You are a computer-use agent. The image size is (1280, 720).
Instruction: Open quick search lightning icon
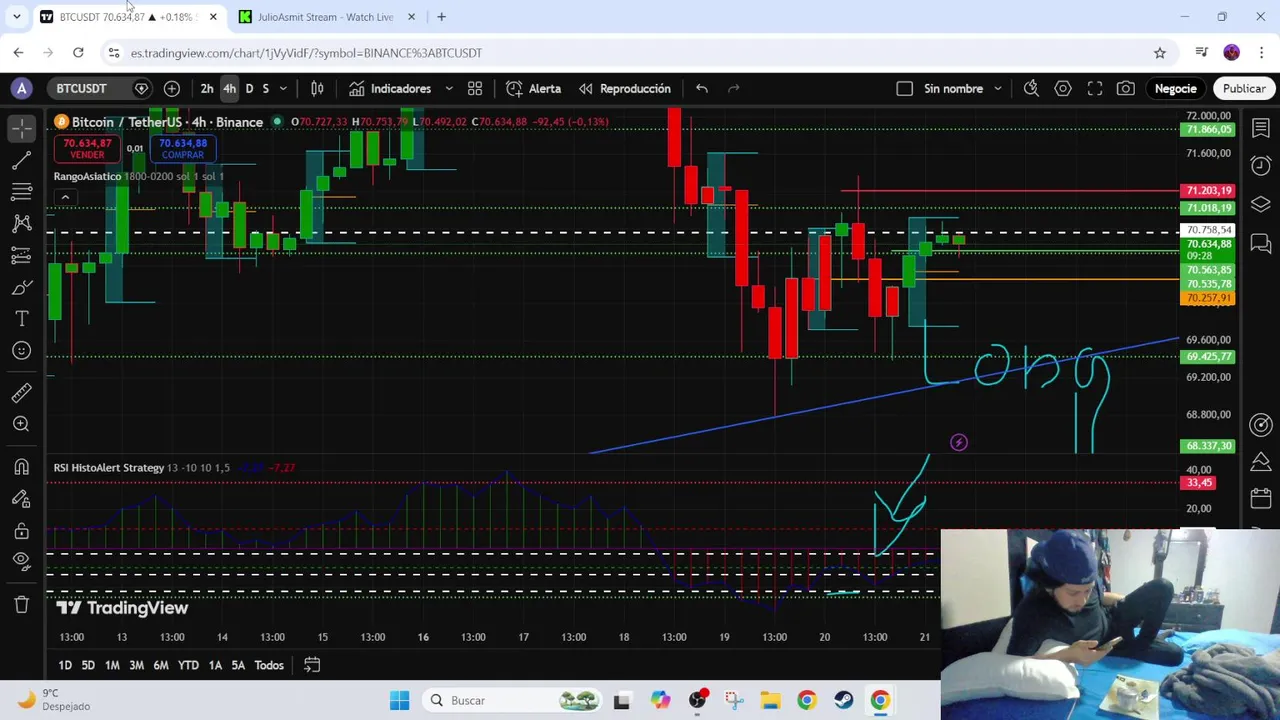(x=1031, y=89)
